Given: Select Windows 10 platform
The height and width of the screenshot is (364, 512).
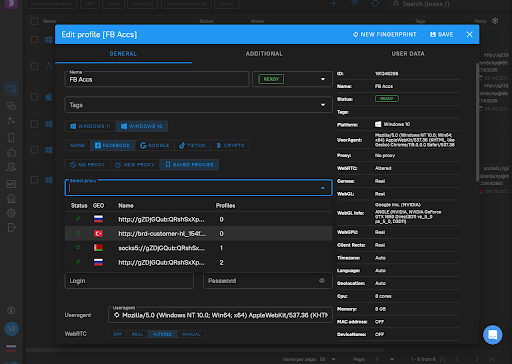Looking at the screenshot, I should click(141, 126).
